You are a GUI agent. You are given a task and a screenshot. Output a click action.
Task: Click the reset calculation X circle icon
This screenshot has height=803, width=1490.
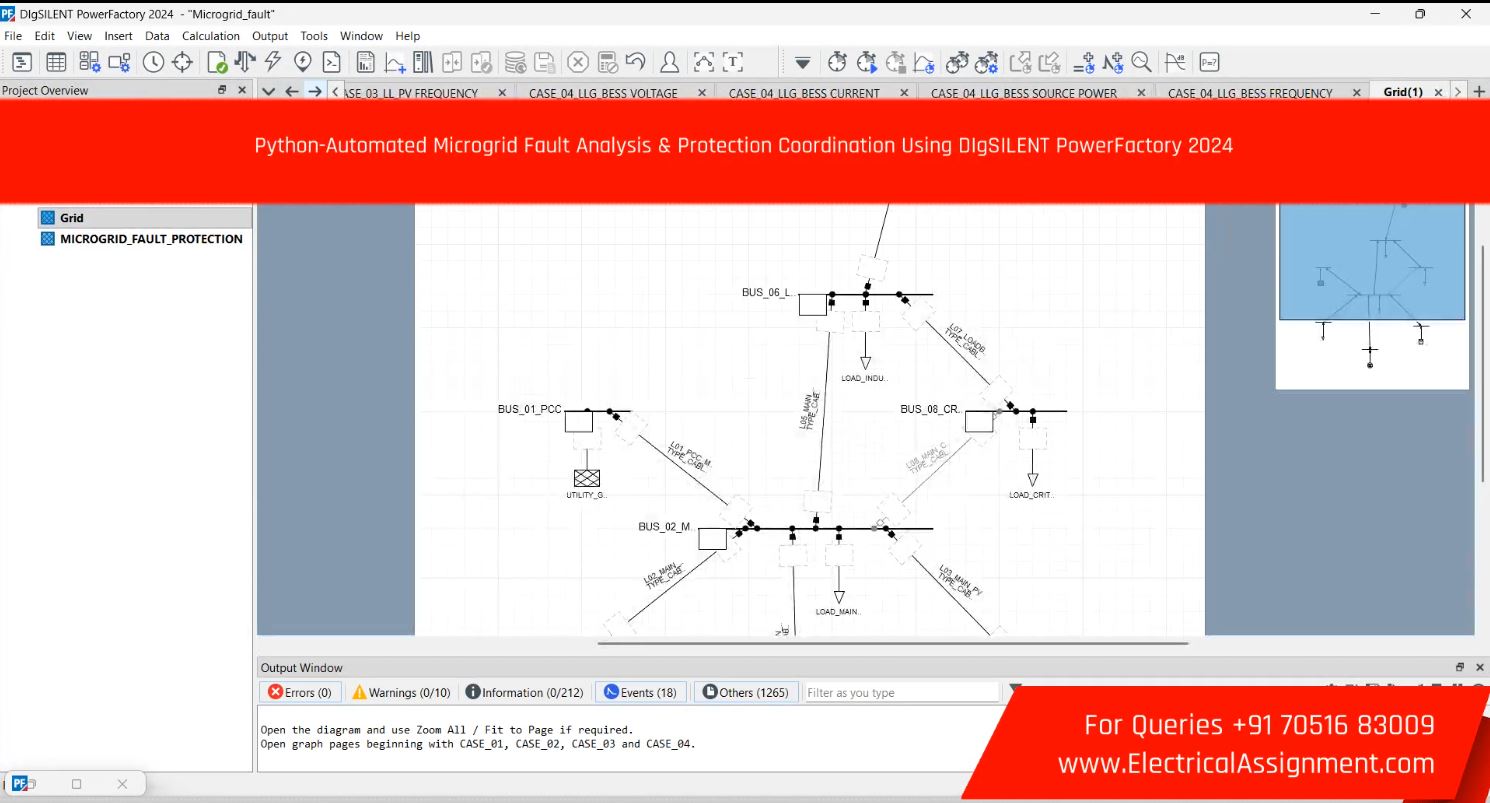coord(578,62)
